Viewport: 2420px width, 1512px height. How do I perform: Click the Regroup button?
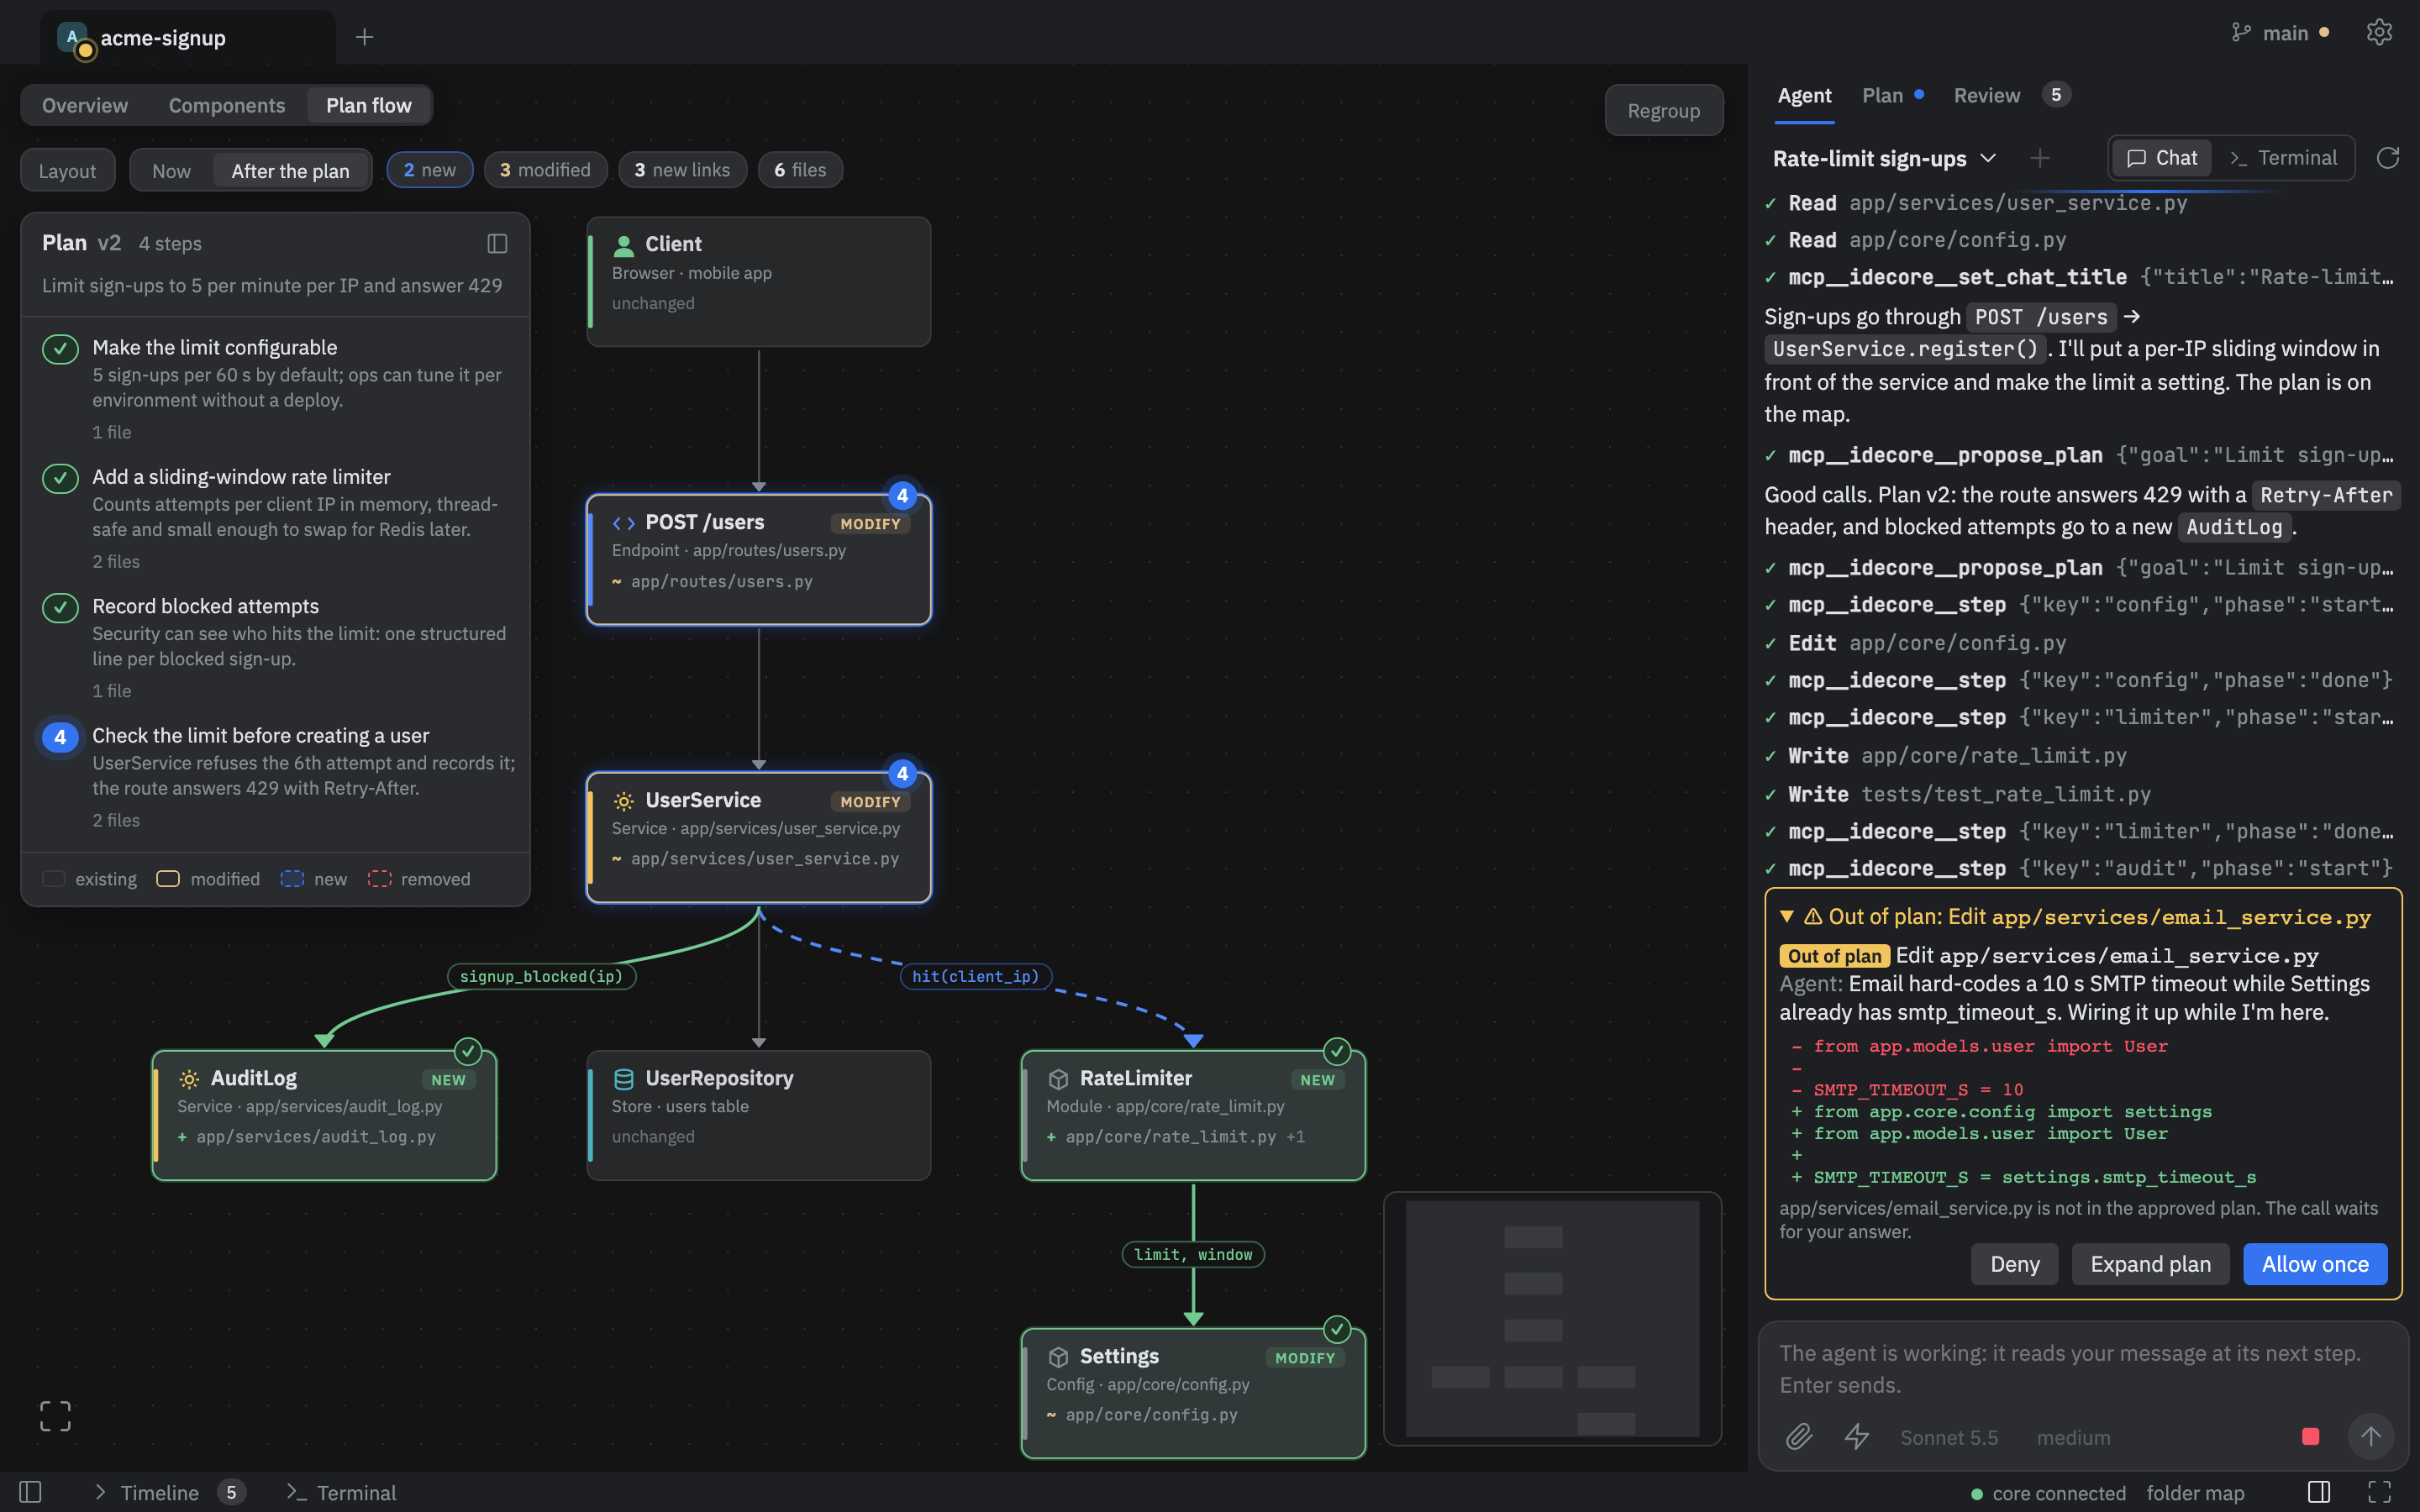click(1664, 110)
